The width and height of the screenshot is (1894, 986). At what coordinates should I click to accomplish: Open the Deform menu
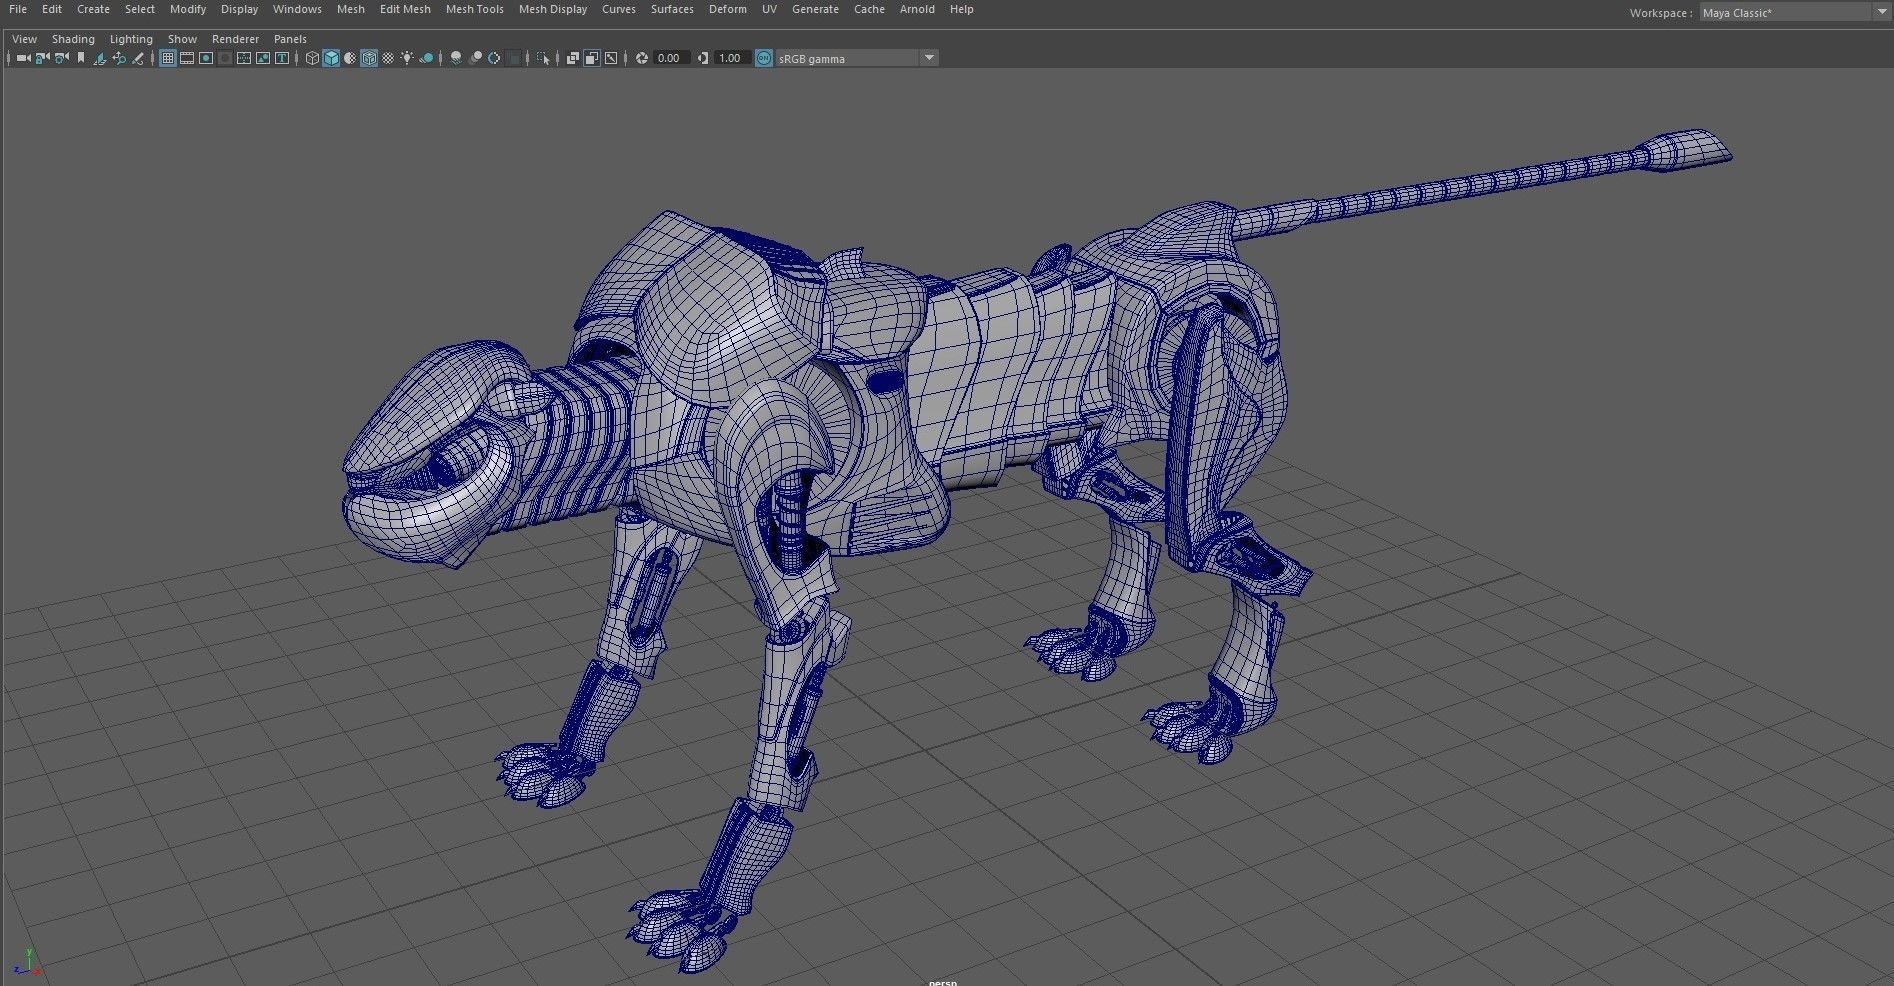tap(728, 9)
